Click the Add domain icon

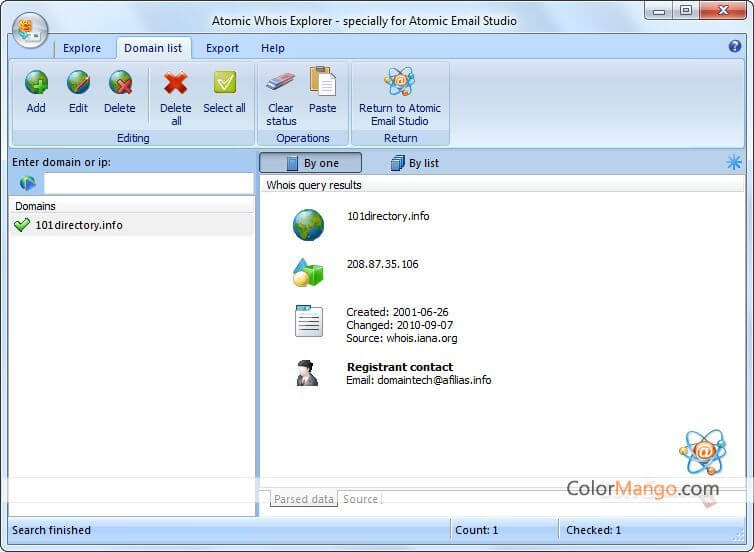click(x=36, y=84)
